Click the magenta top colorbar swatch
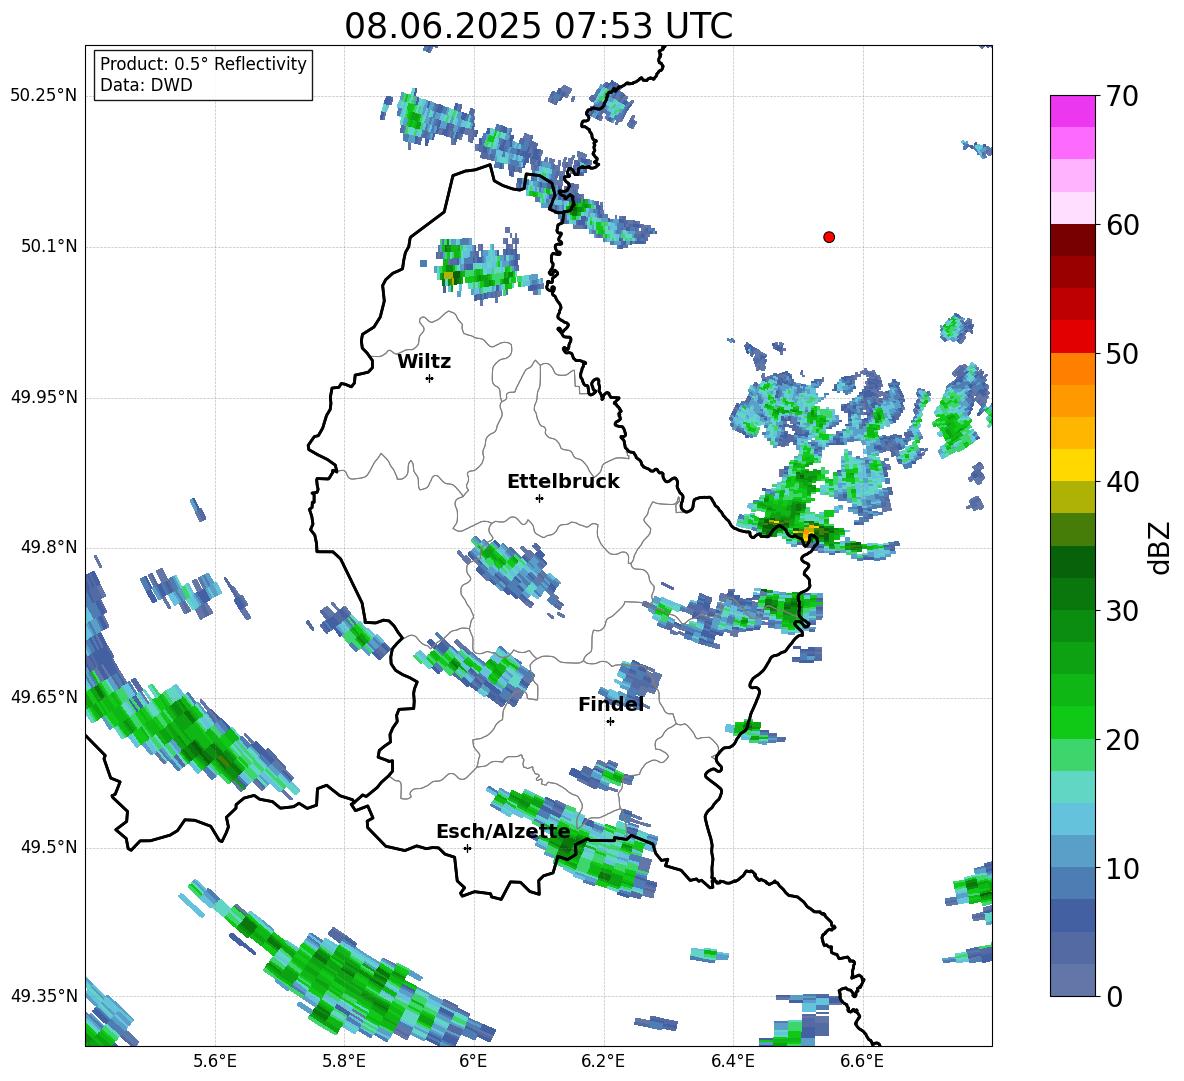The height and width of the screenshot is (1081, 1184). tap(1072, 111)
